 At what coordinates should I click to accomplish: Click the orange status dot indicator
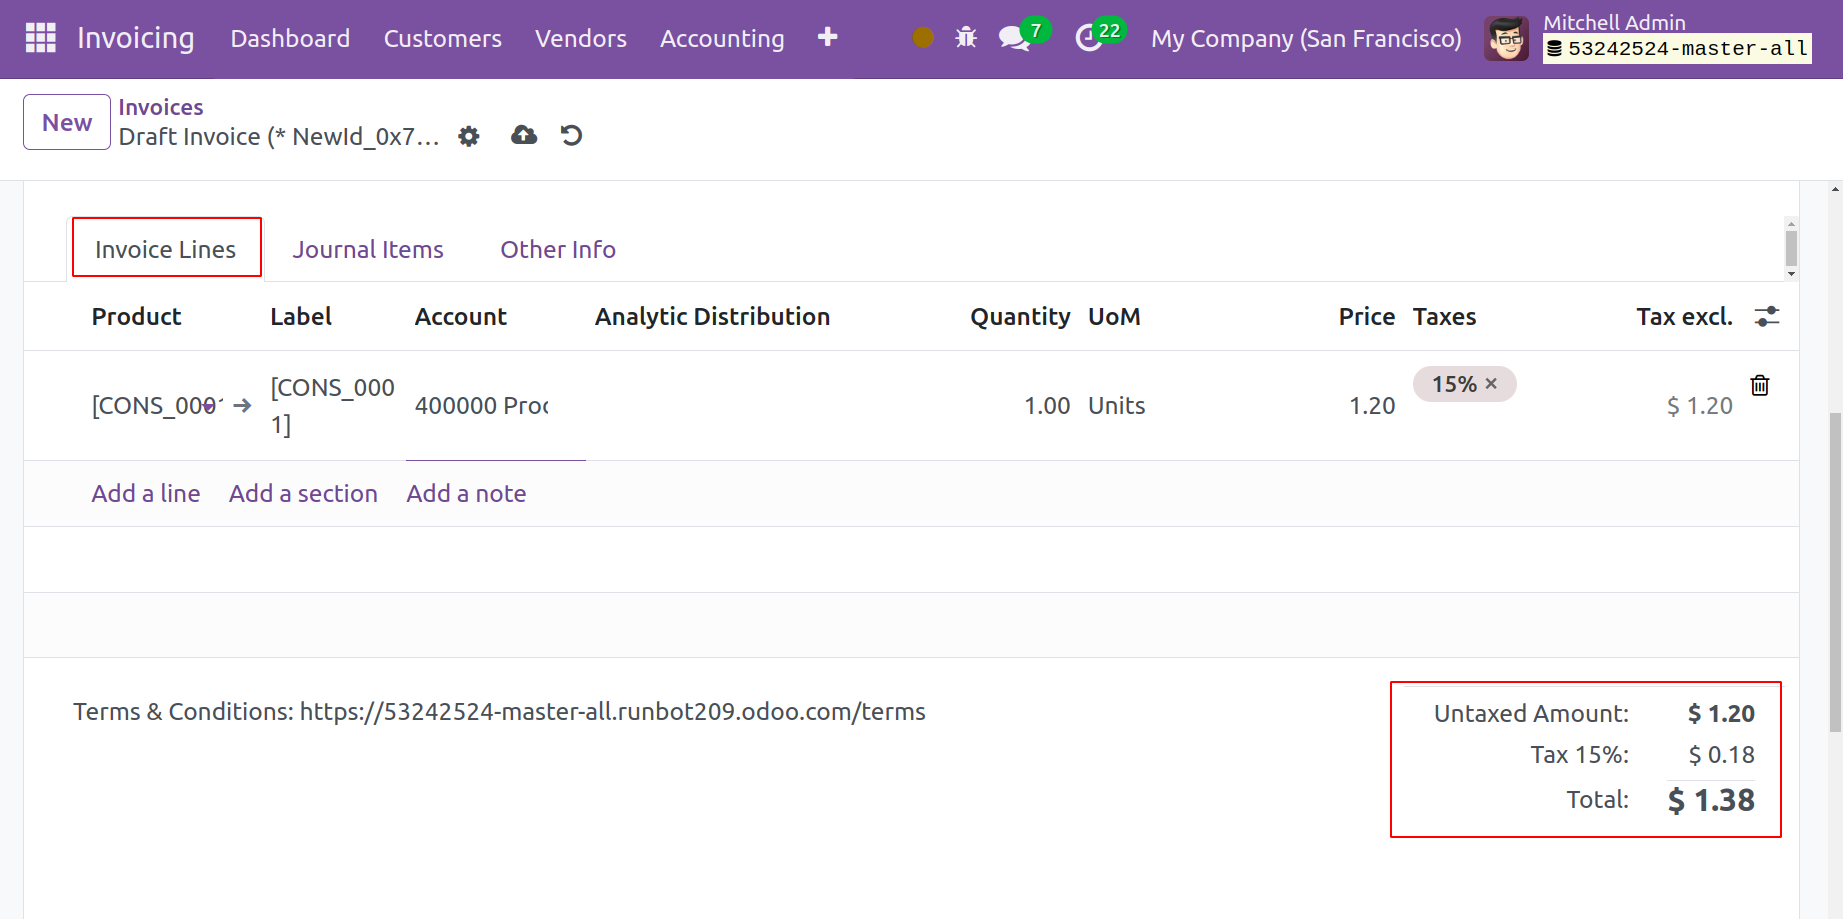pos(923,38)
